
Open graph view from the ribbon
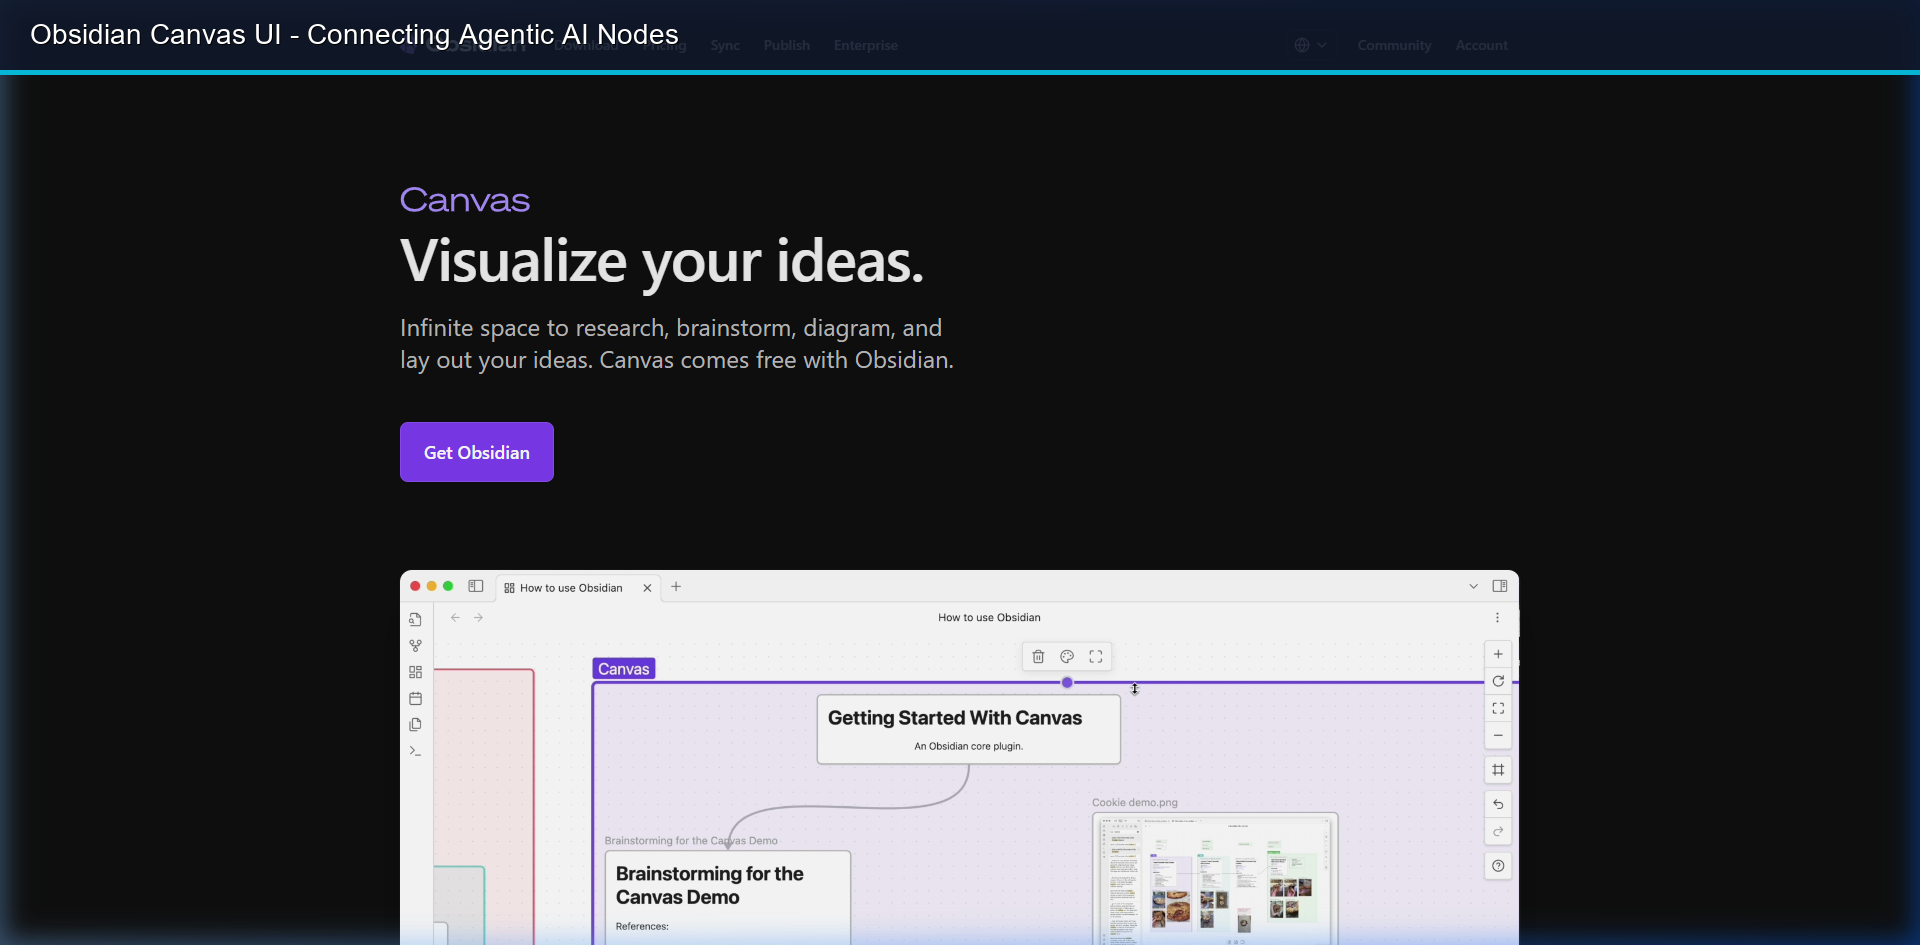[415, 646]
